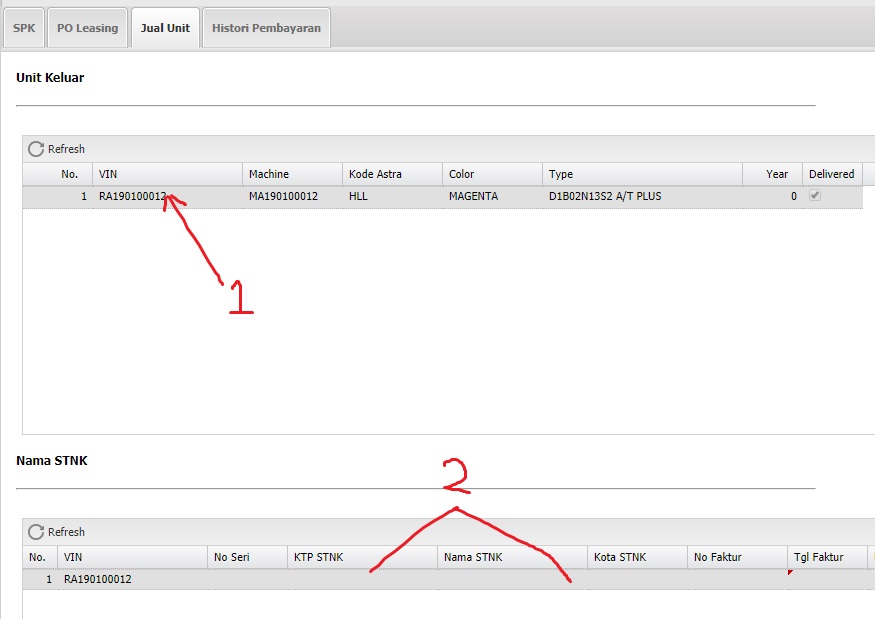
Task: Click the Kode Astra column header
Action: click(x=392, y=174)
